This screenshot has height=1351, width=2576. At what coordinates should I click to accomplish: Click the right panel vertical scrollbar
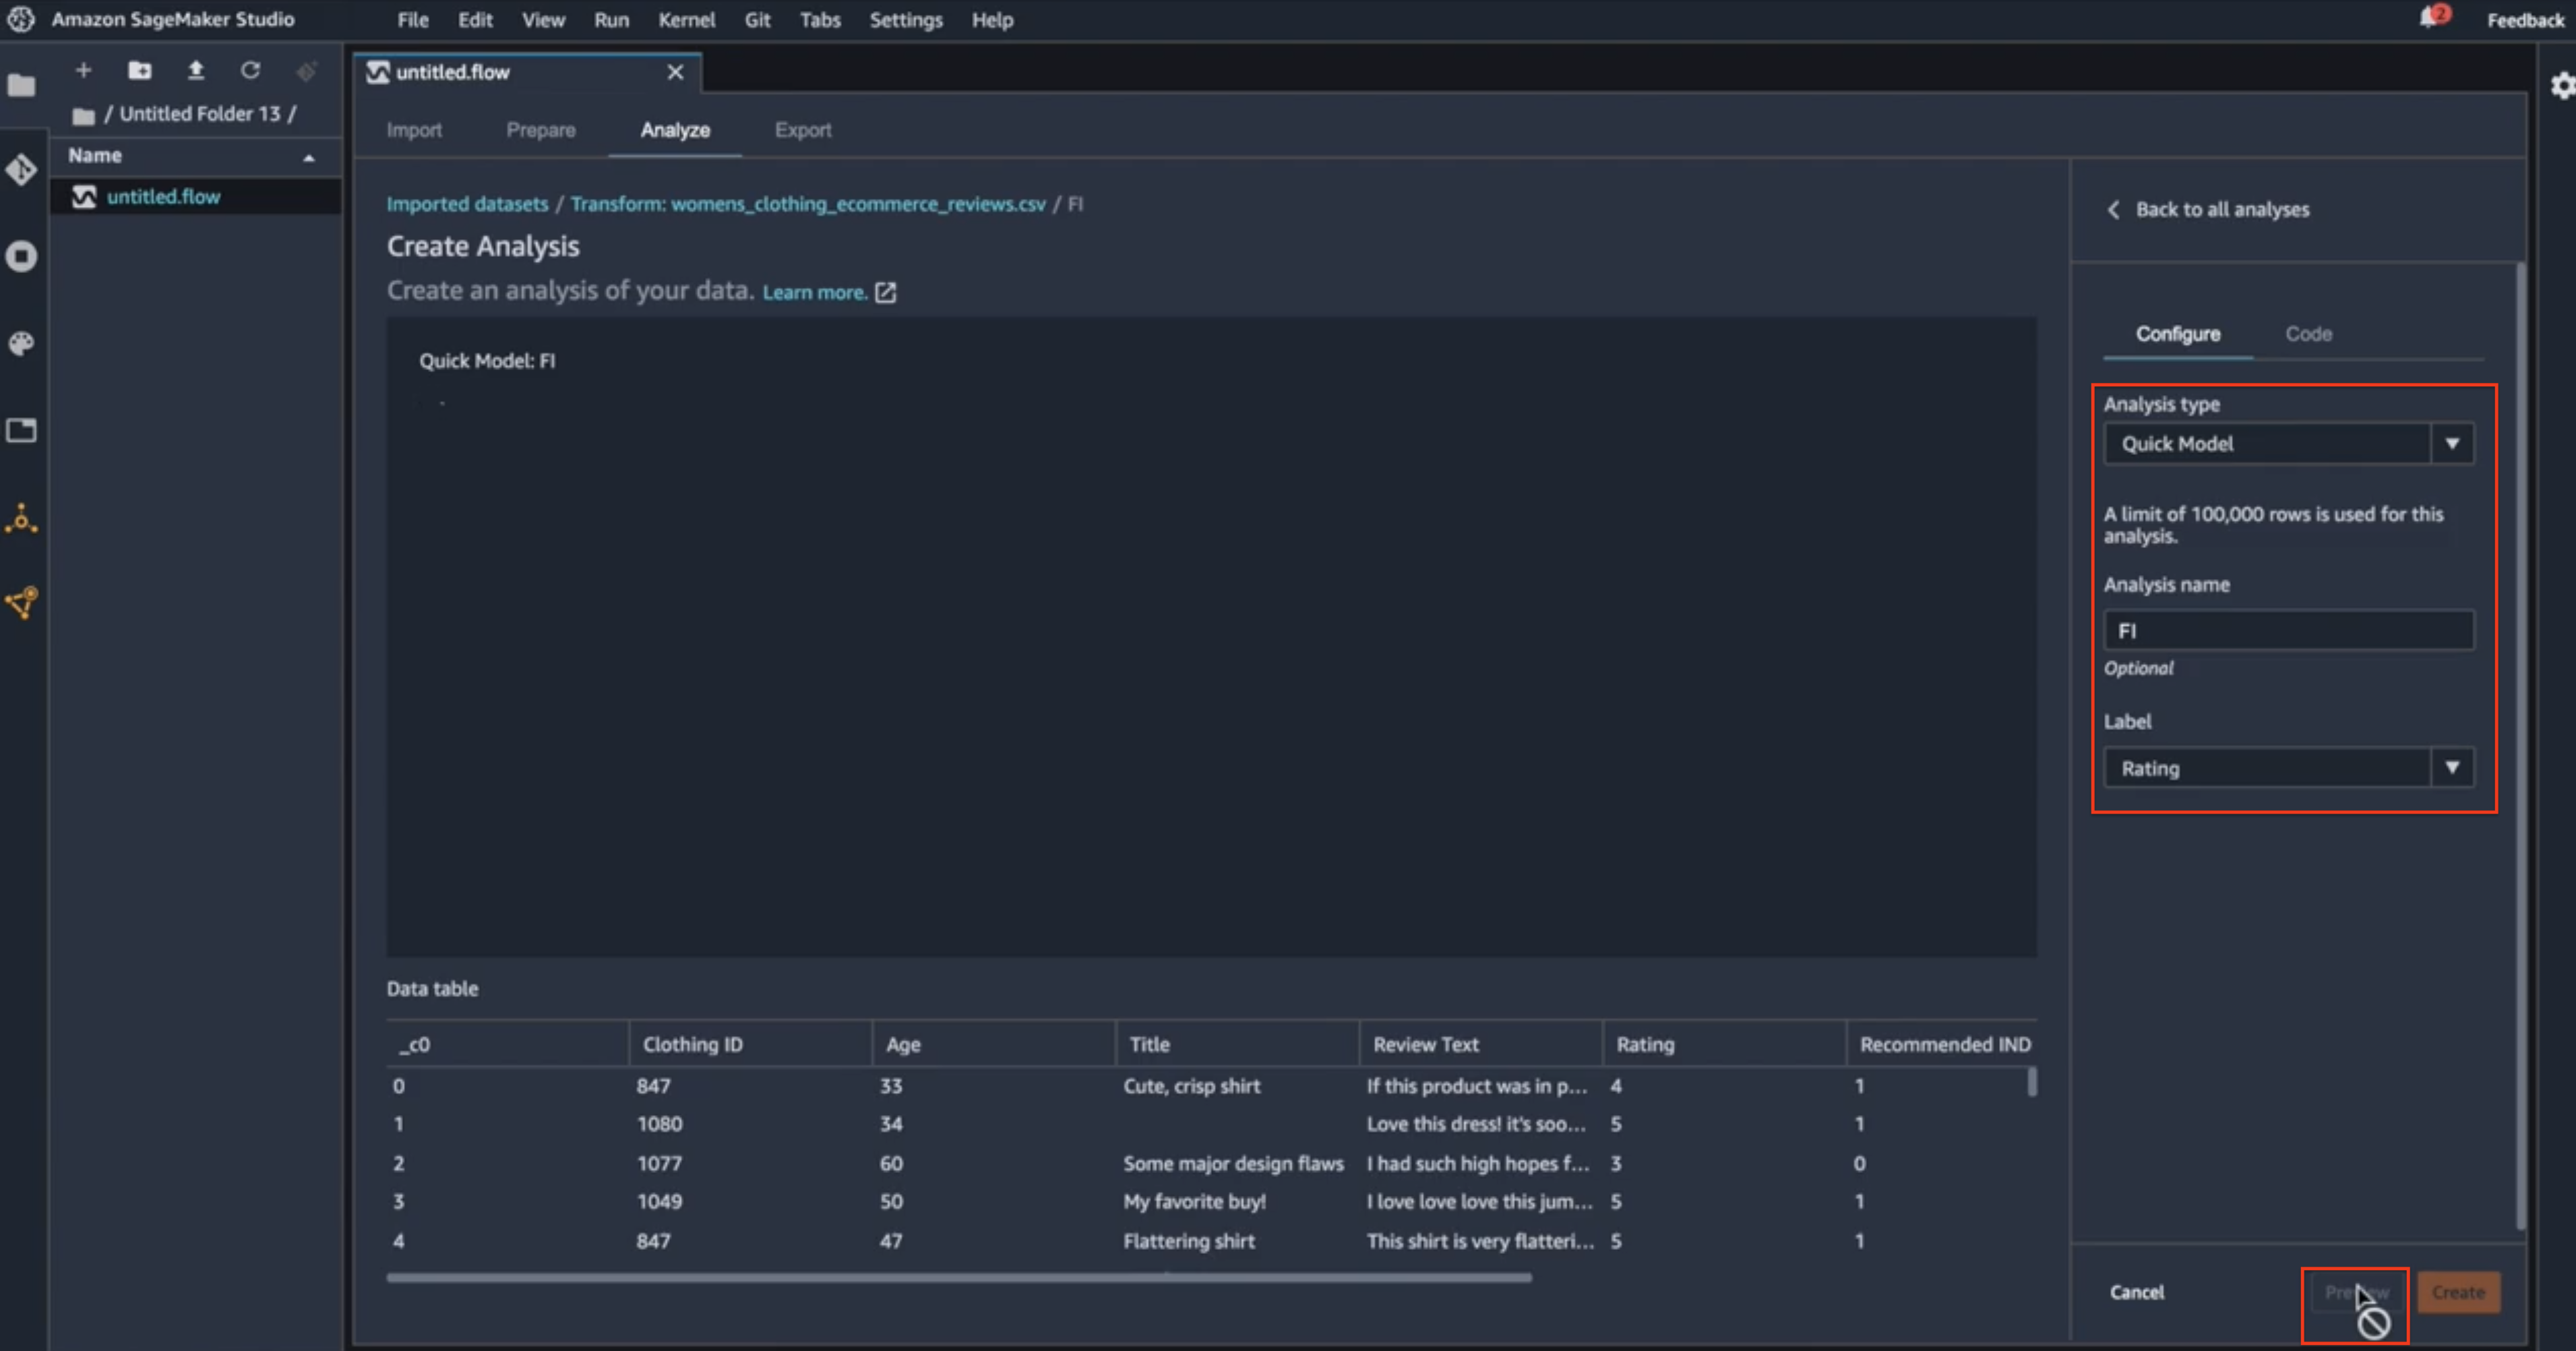point(2520,746)
